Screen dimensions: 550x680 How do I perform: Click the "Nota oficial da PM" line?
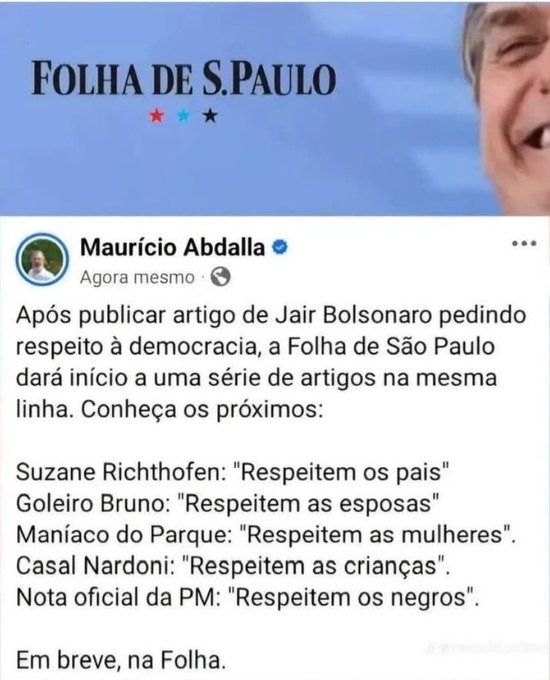(x=248, y=597)
